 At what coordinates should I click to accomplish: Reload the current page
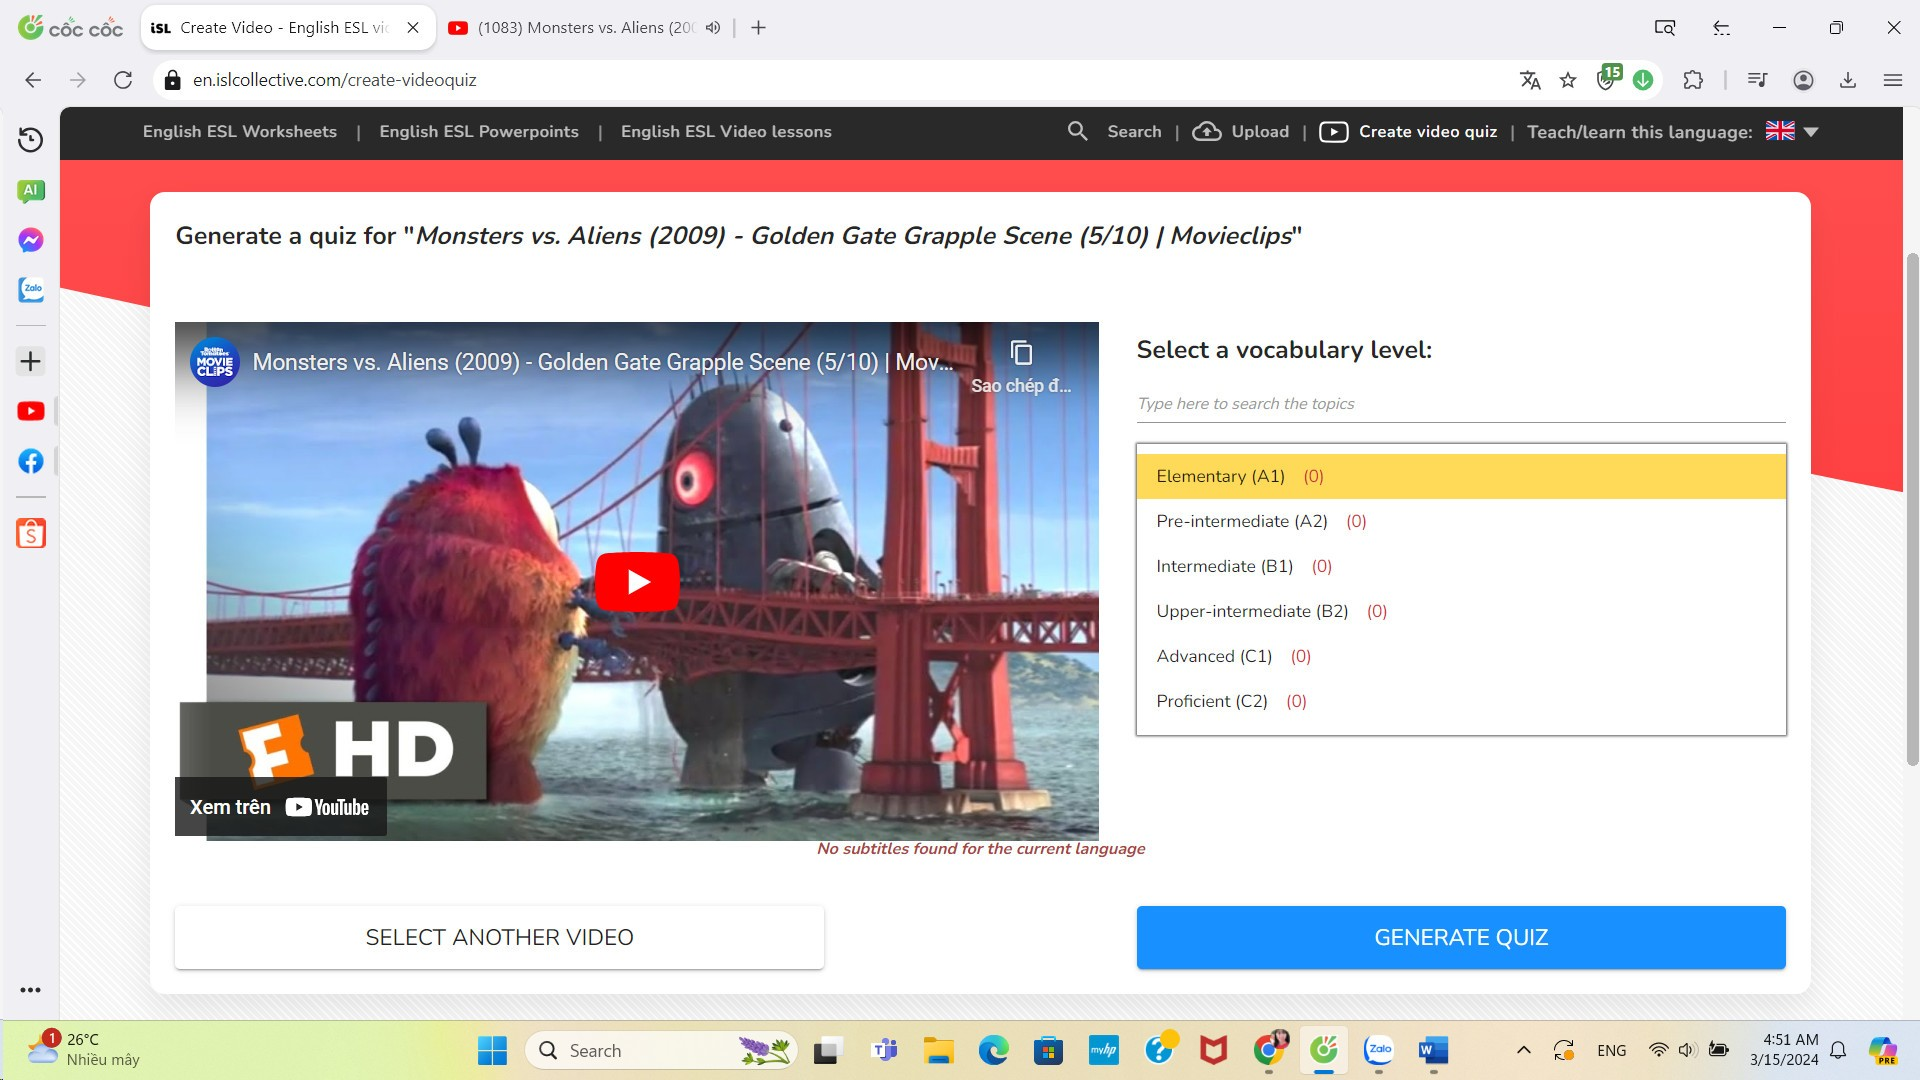(123, 80)
